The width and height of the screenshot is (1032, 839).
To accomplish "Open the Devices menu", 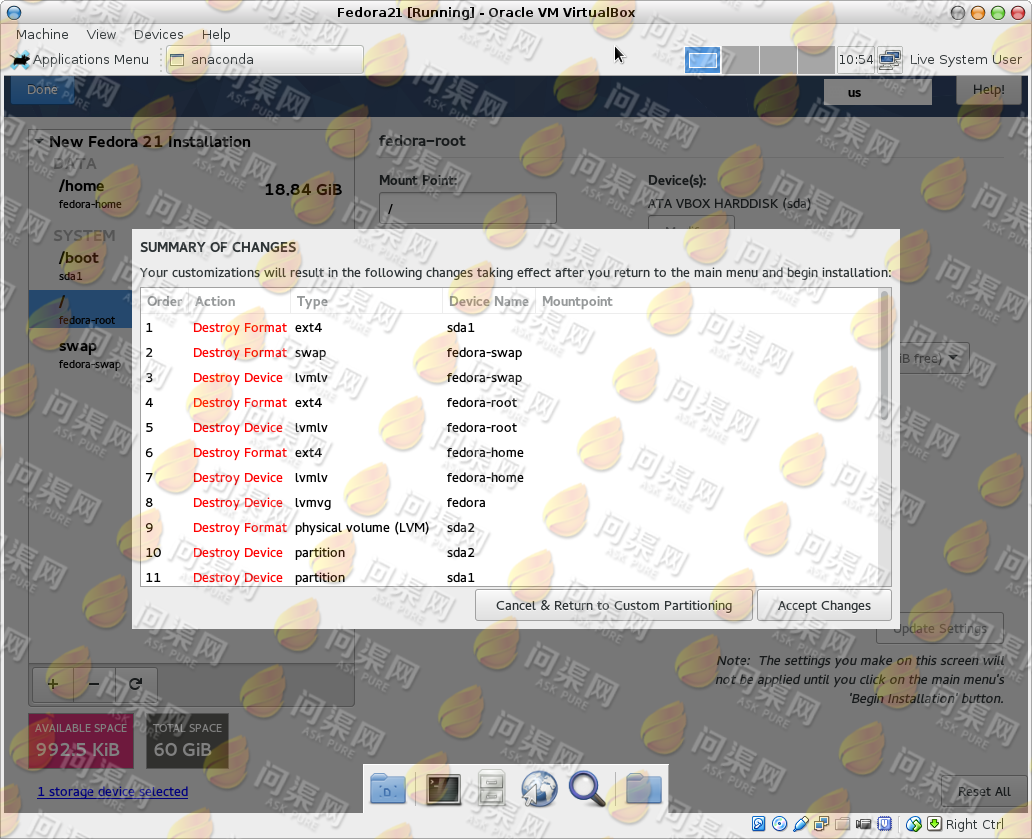I will coord(159,34).
